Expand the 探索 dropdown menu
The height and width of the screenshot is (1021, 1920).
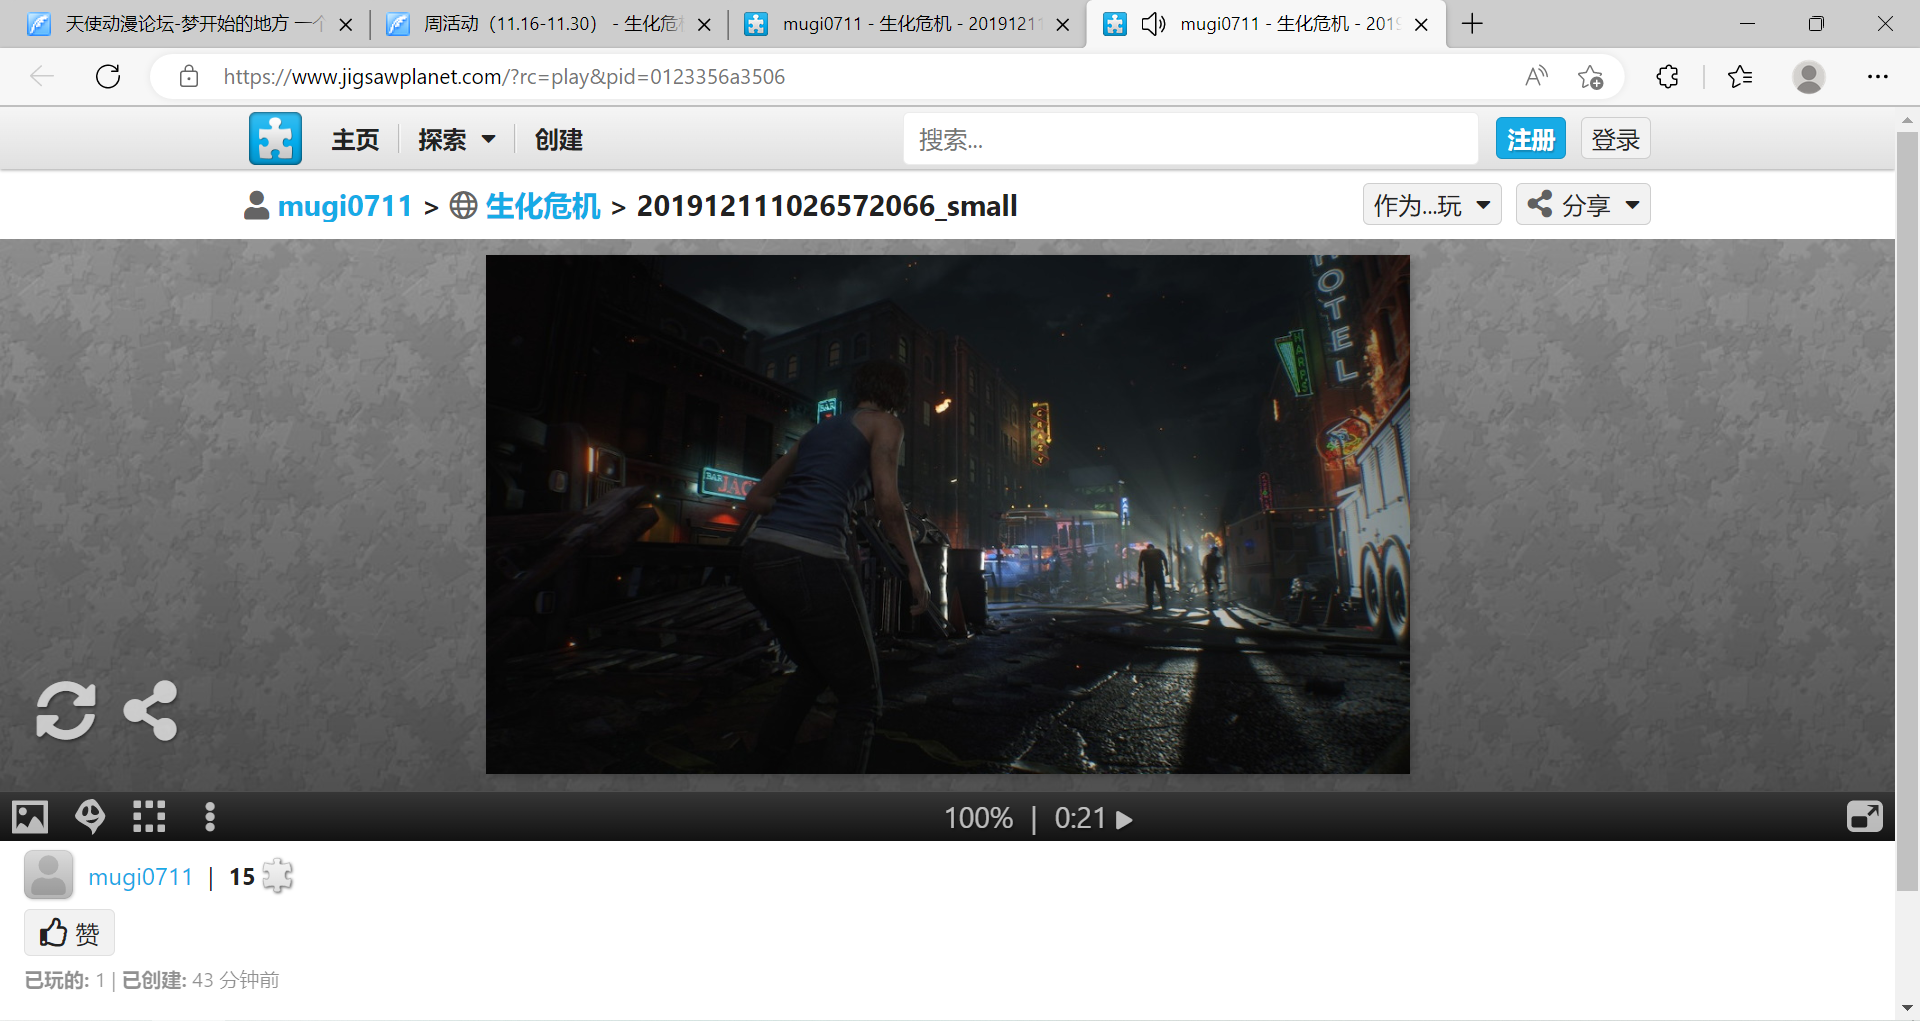click(x=457, y=139)
